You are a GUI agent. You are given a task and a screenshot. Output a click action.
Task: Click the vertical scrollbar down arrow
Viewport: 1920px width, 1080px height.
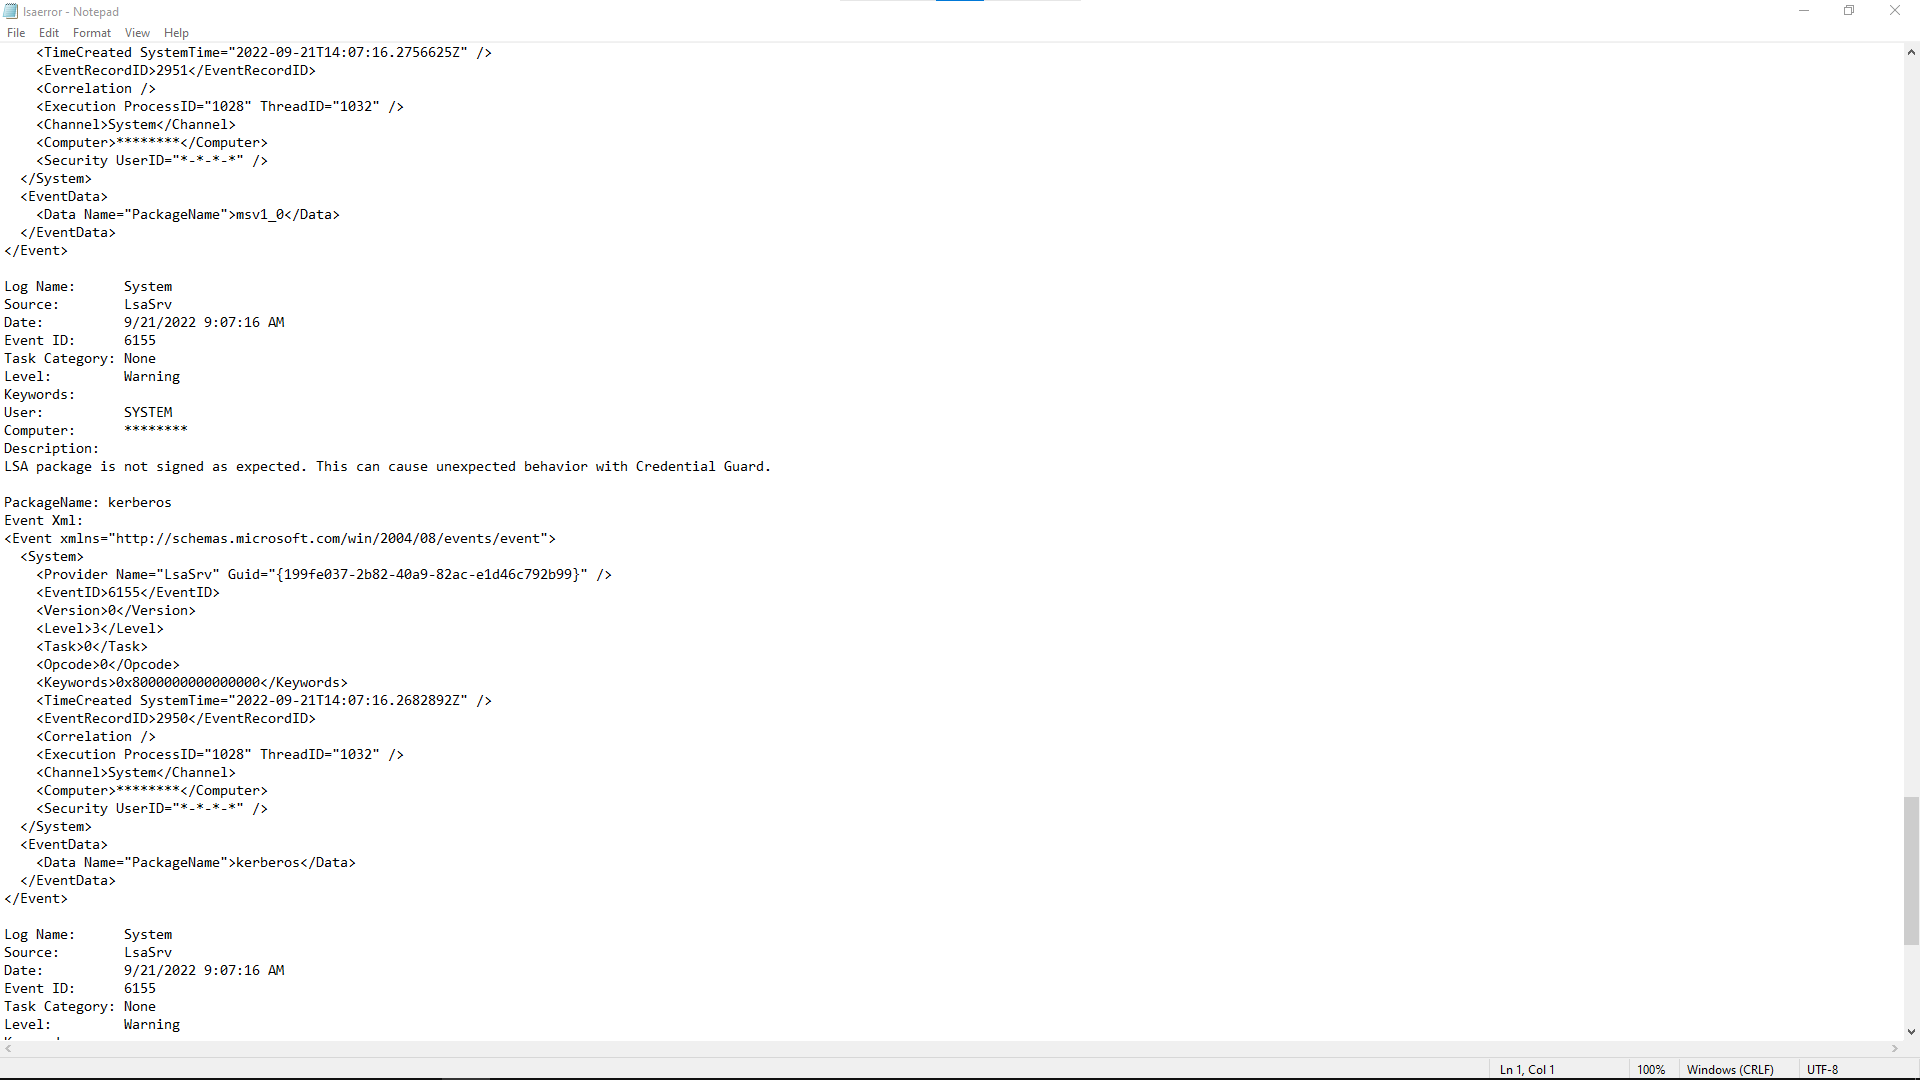(x=1911, y=1032)
